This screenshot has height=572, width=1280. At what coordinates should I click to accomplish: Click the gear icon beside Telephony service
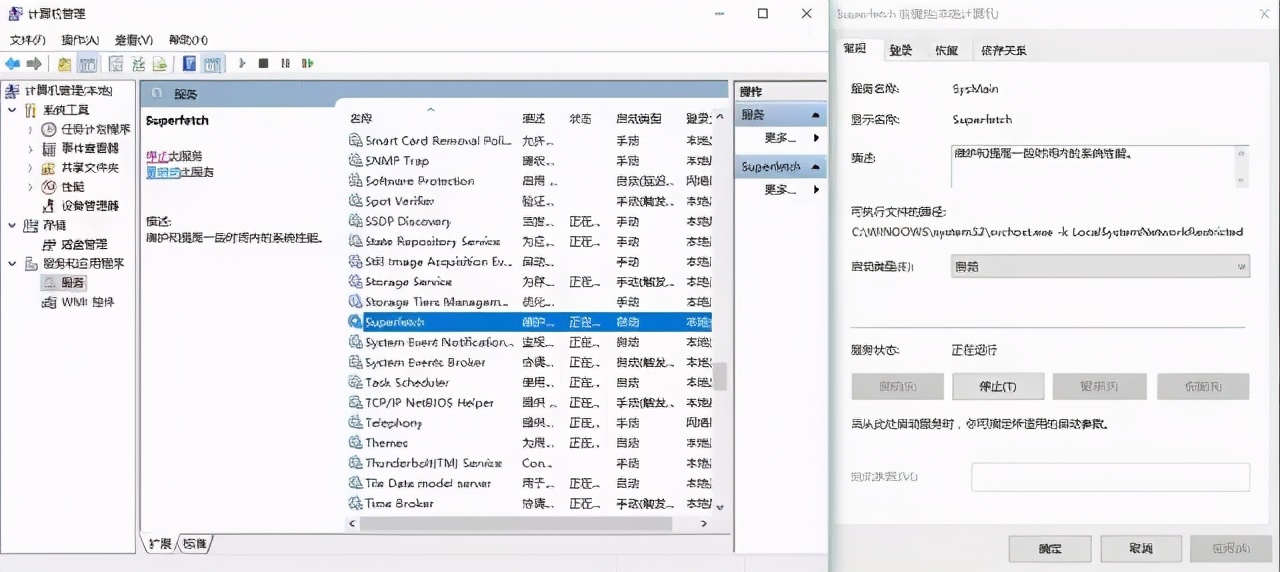click(x=355, y=423)
